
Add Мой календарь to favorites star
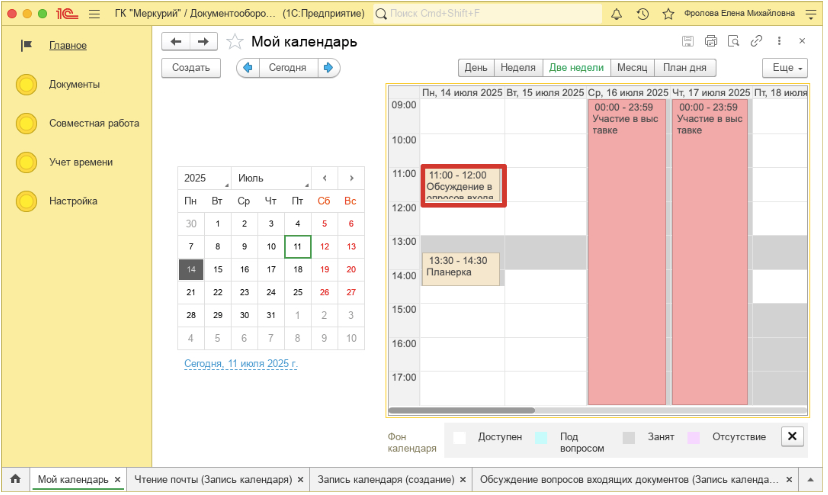click(x=235, y=42)
